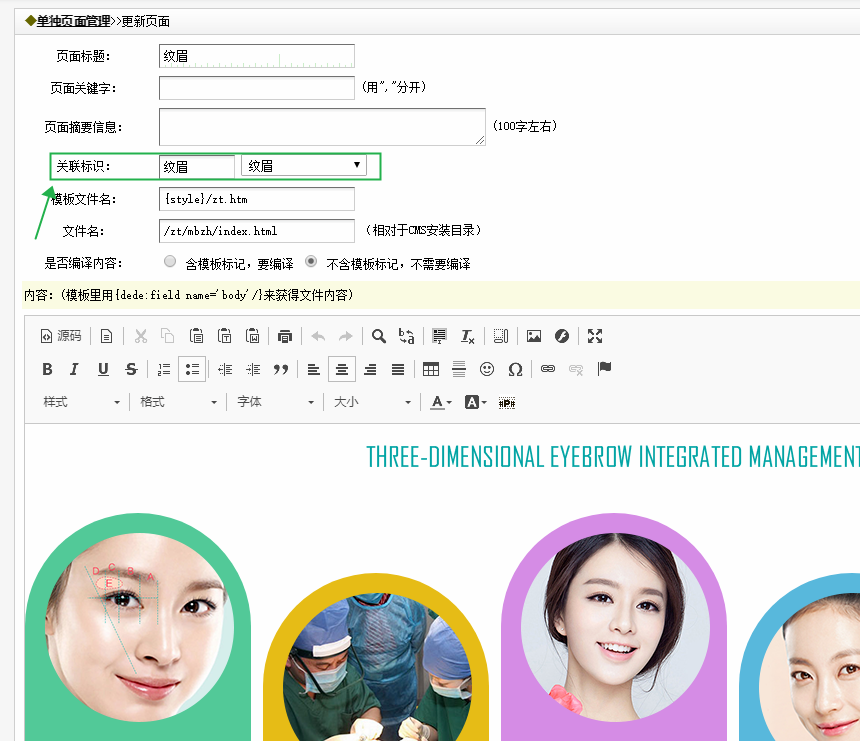The width and height of the screenshot is (860, 741).
Task: Insert an image with the picture icon
Action: click(x=534, y=336)
